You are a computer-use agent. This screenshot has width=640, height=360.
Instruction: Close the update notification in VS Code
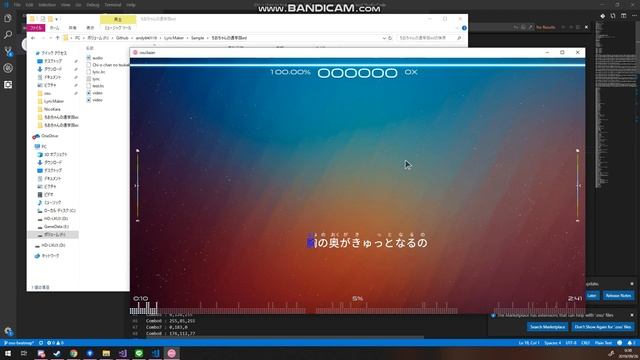click(632, 284)
